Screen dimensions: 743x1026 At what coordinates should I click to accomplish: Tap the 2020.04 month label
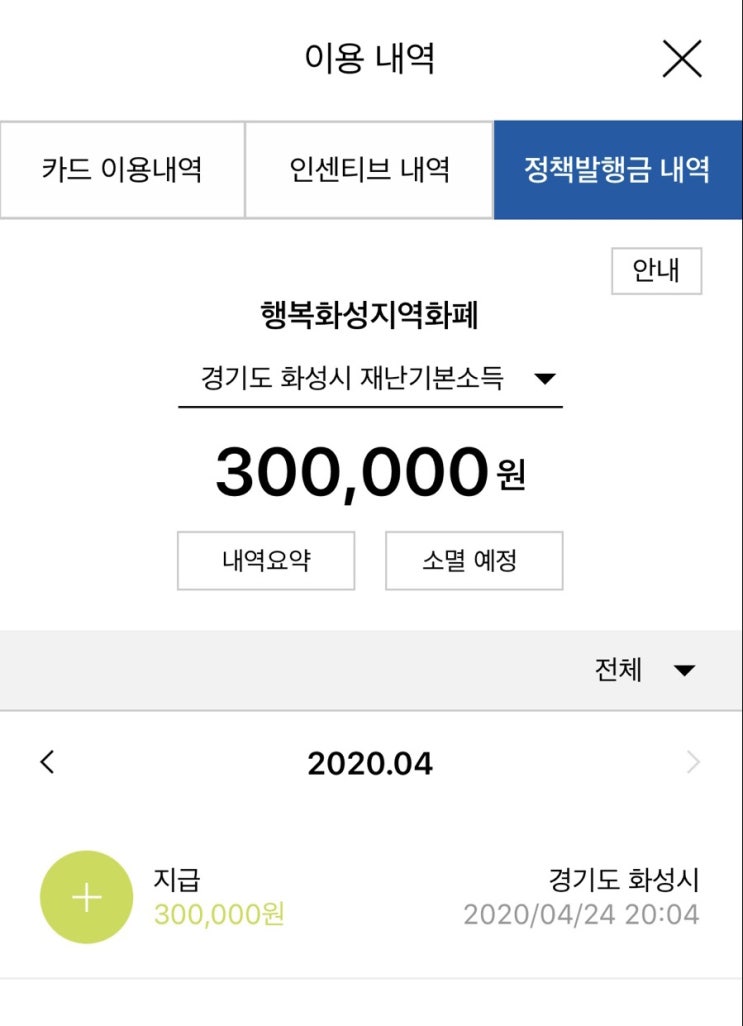point(370,764)
